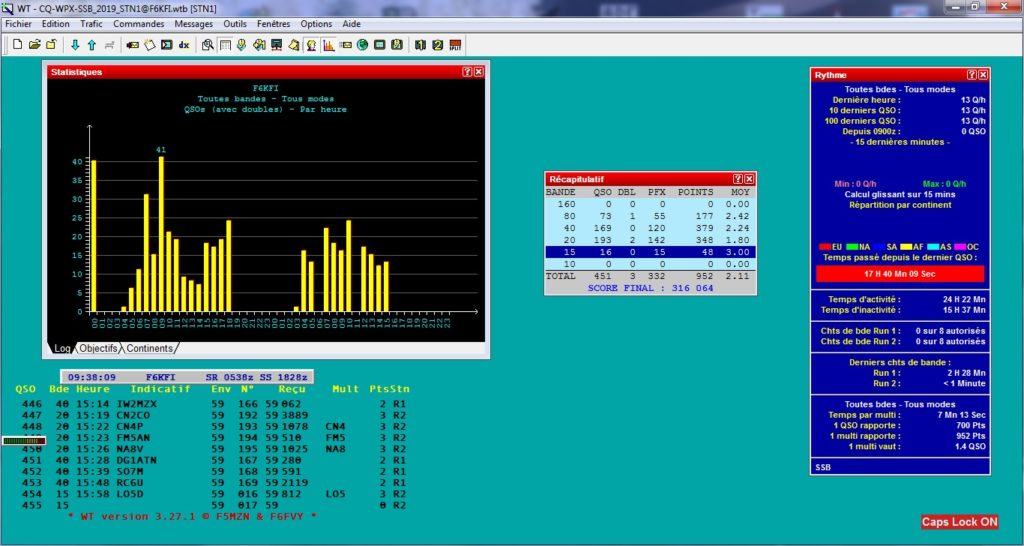Close the Récapitulatif window
Viewport: 1024px width, 546px height.
[x=749, y=179]
